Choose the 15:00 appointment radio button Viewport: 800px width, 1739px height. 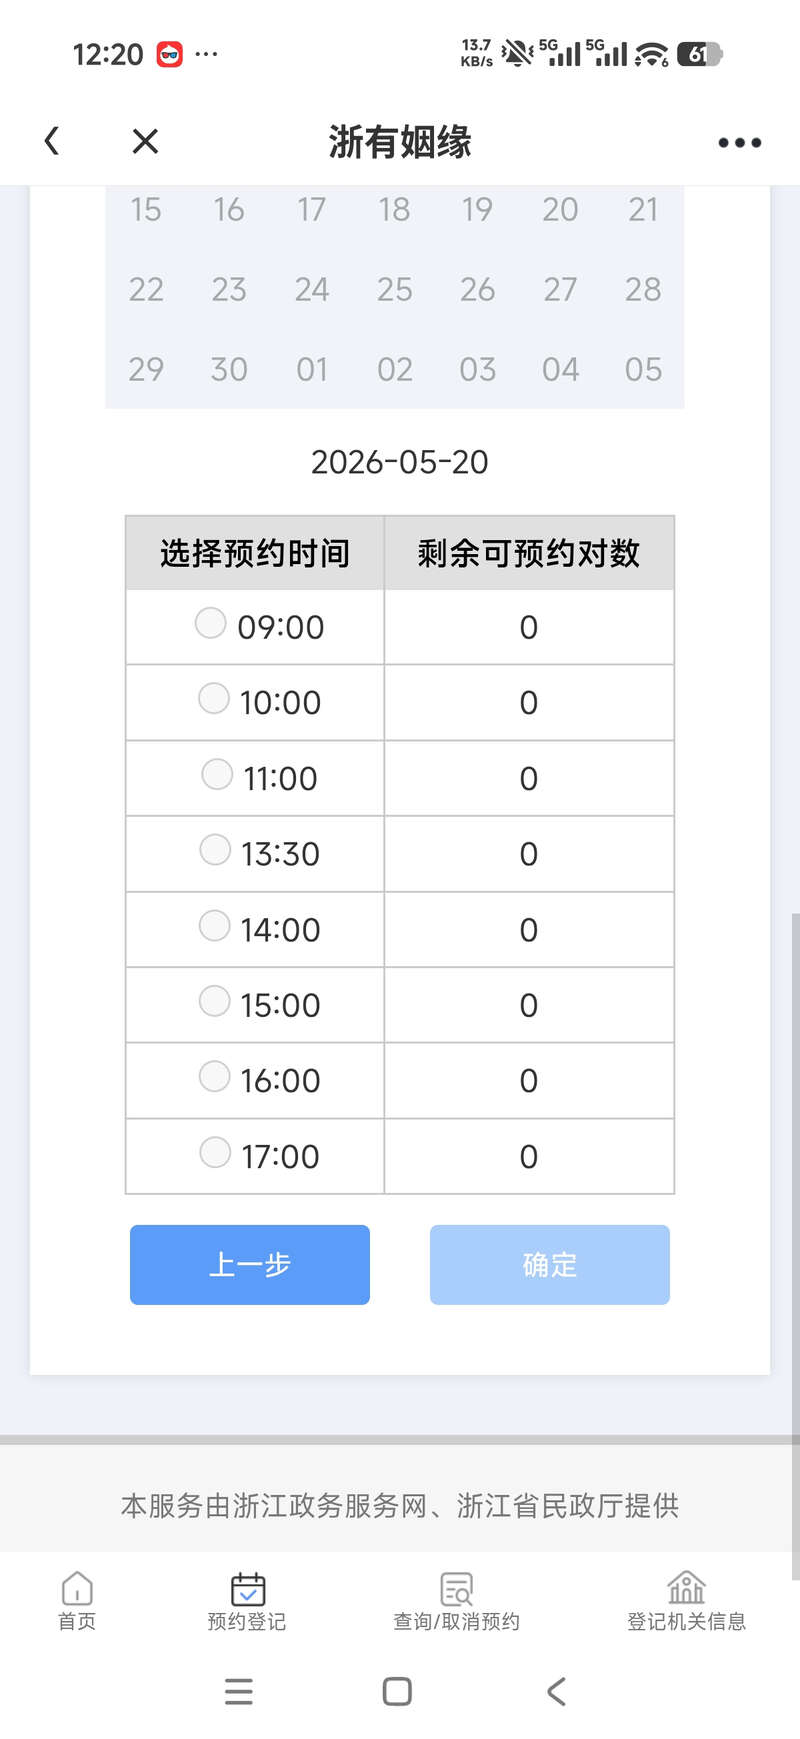click(x=215, y=1000)
